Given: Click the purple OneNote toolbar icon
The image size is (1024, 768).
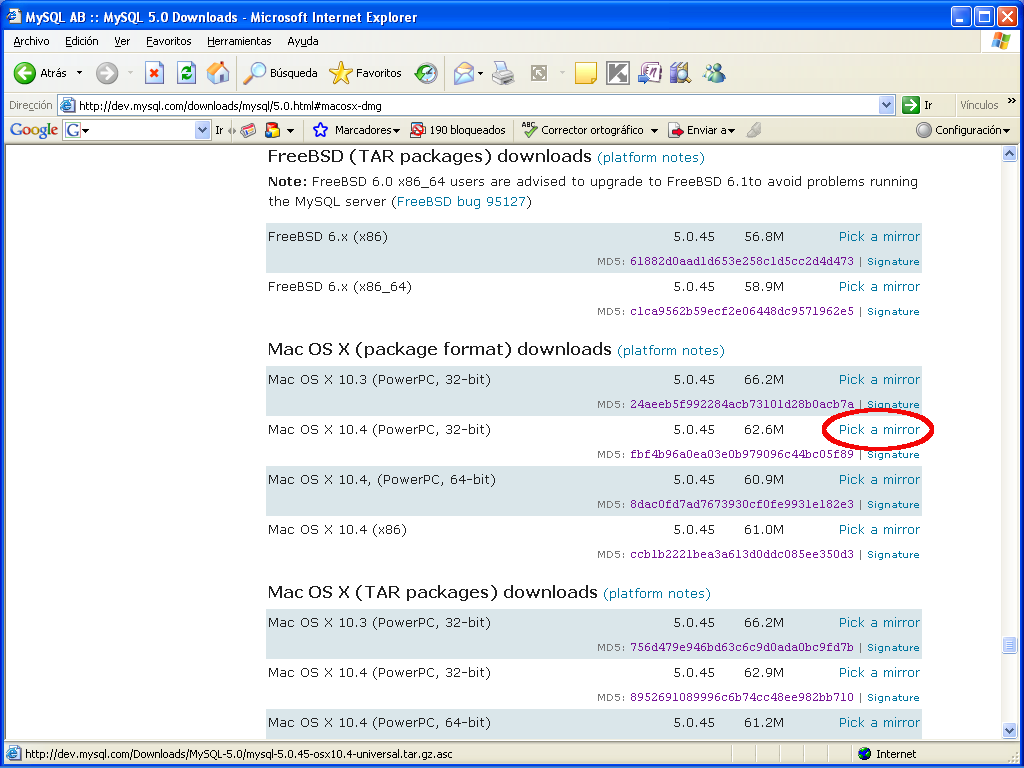Looking at the screenshot, I should (649, 73).
